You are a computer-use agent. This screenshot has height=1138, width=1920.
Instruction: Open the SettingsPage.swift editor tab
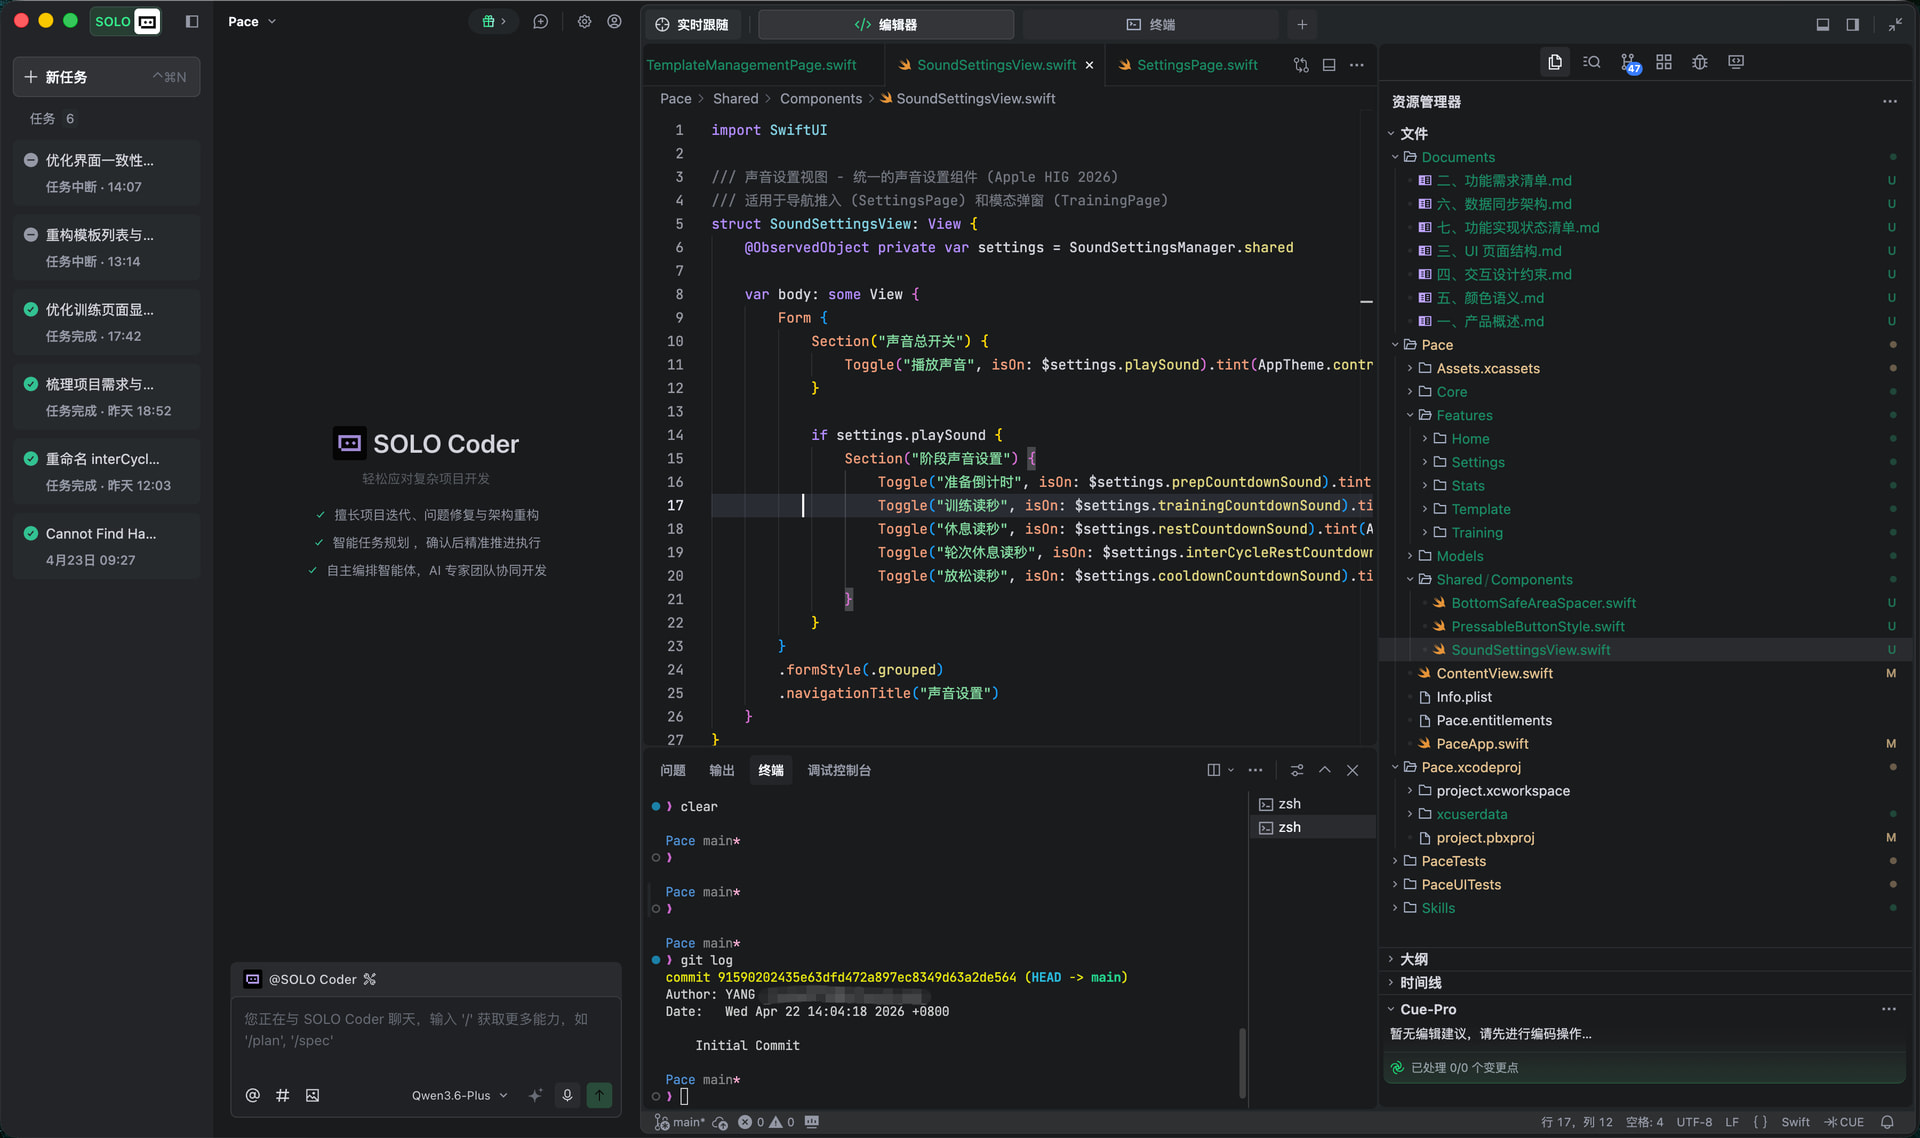[1196, 65]
